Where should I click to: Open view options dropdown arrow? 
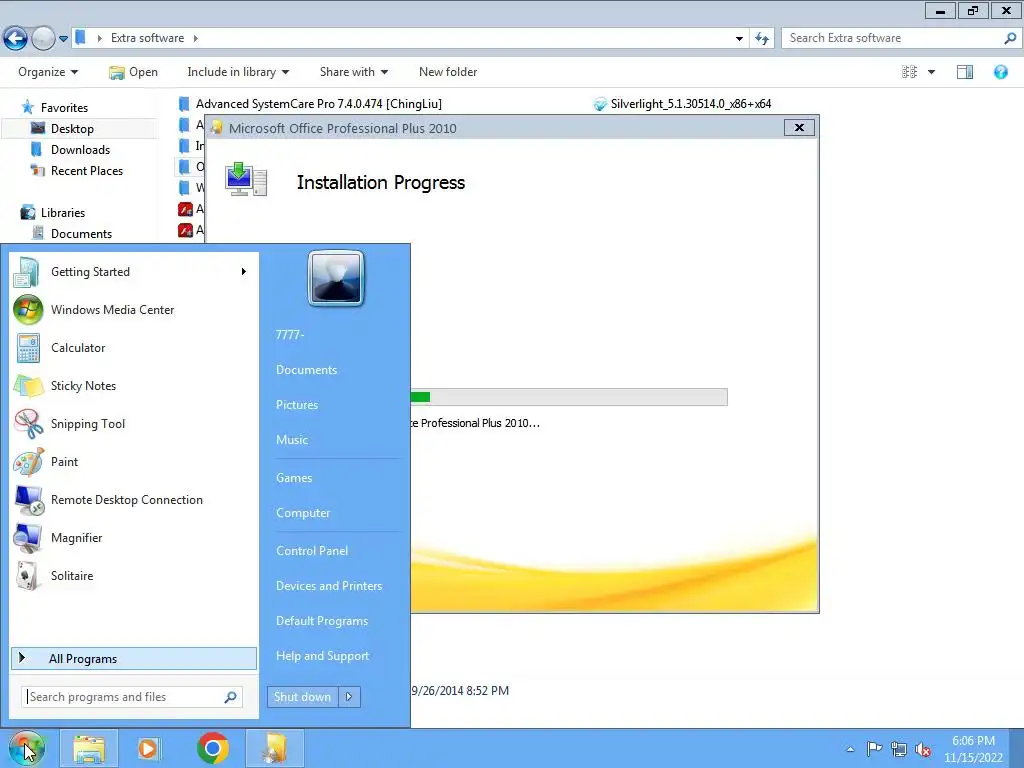(x=931, y=72)
